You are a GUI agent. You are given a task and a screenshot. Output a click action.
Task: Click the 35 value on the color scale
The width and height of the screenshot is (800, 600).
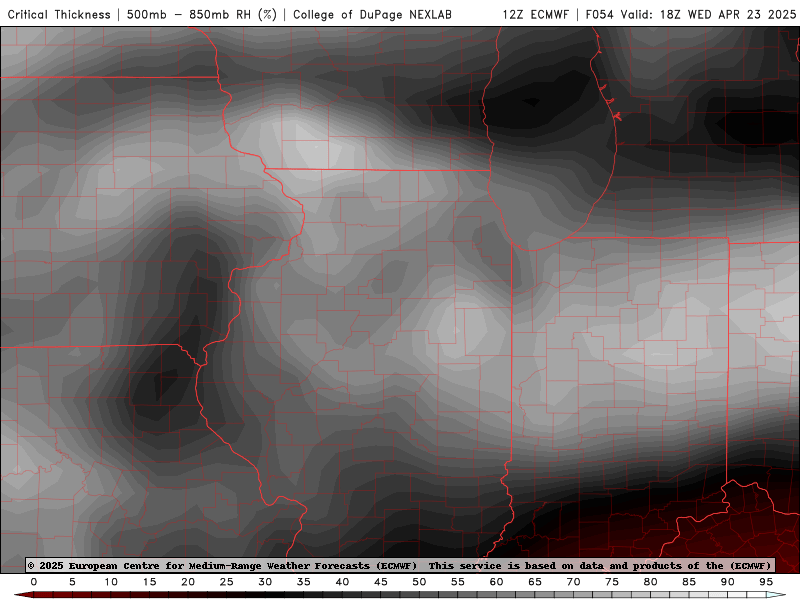tap(304, 582)
